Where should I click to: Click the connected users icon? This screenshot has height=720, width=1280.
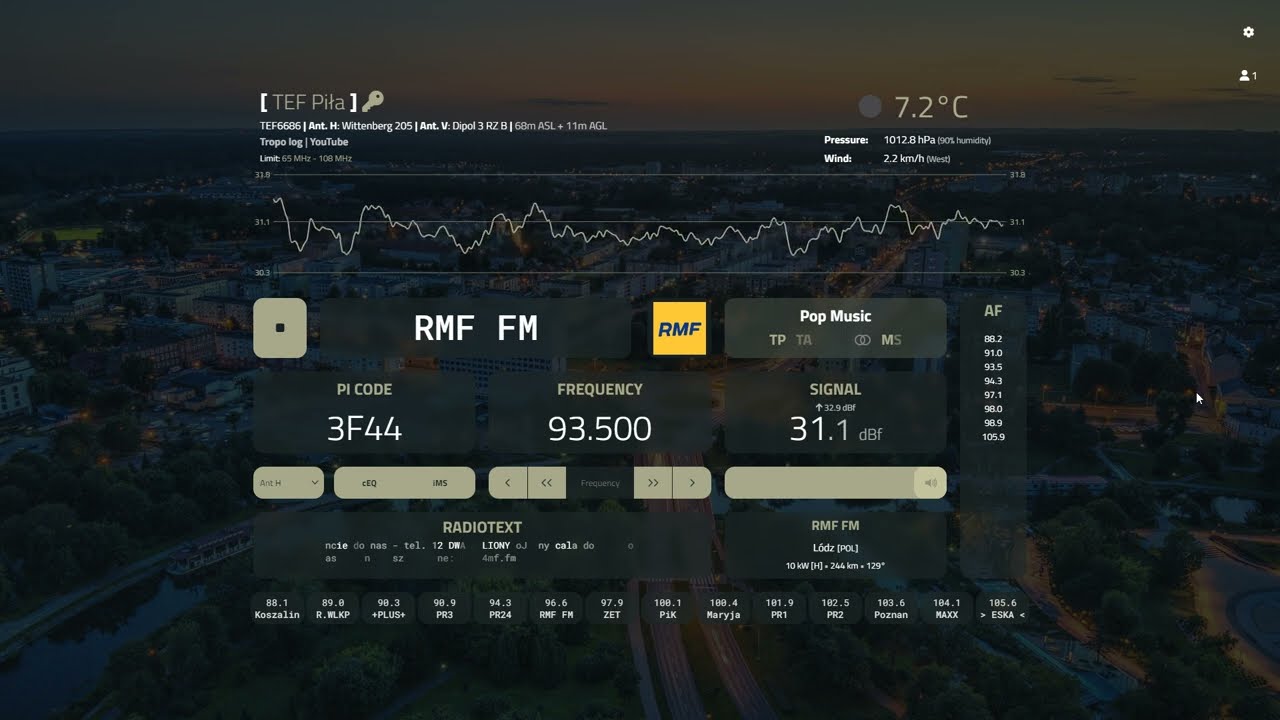[1247, 75]
